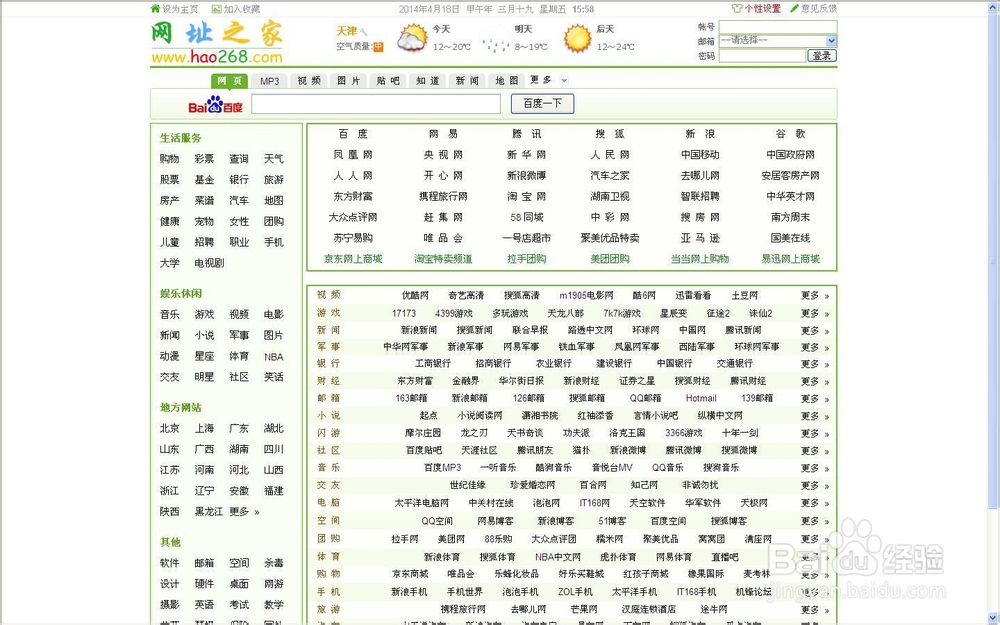
Task: Switch to the 地图 search tab
Action: pos(507,81)
